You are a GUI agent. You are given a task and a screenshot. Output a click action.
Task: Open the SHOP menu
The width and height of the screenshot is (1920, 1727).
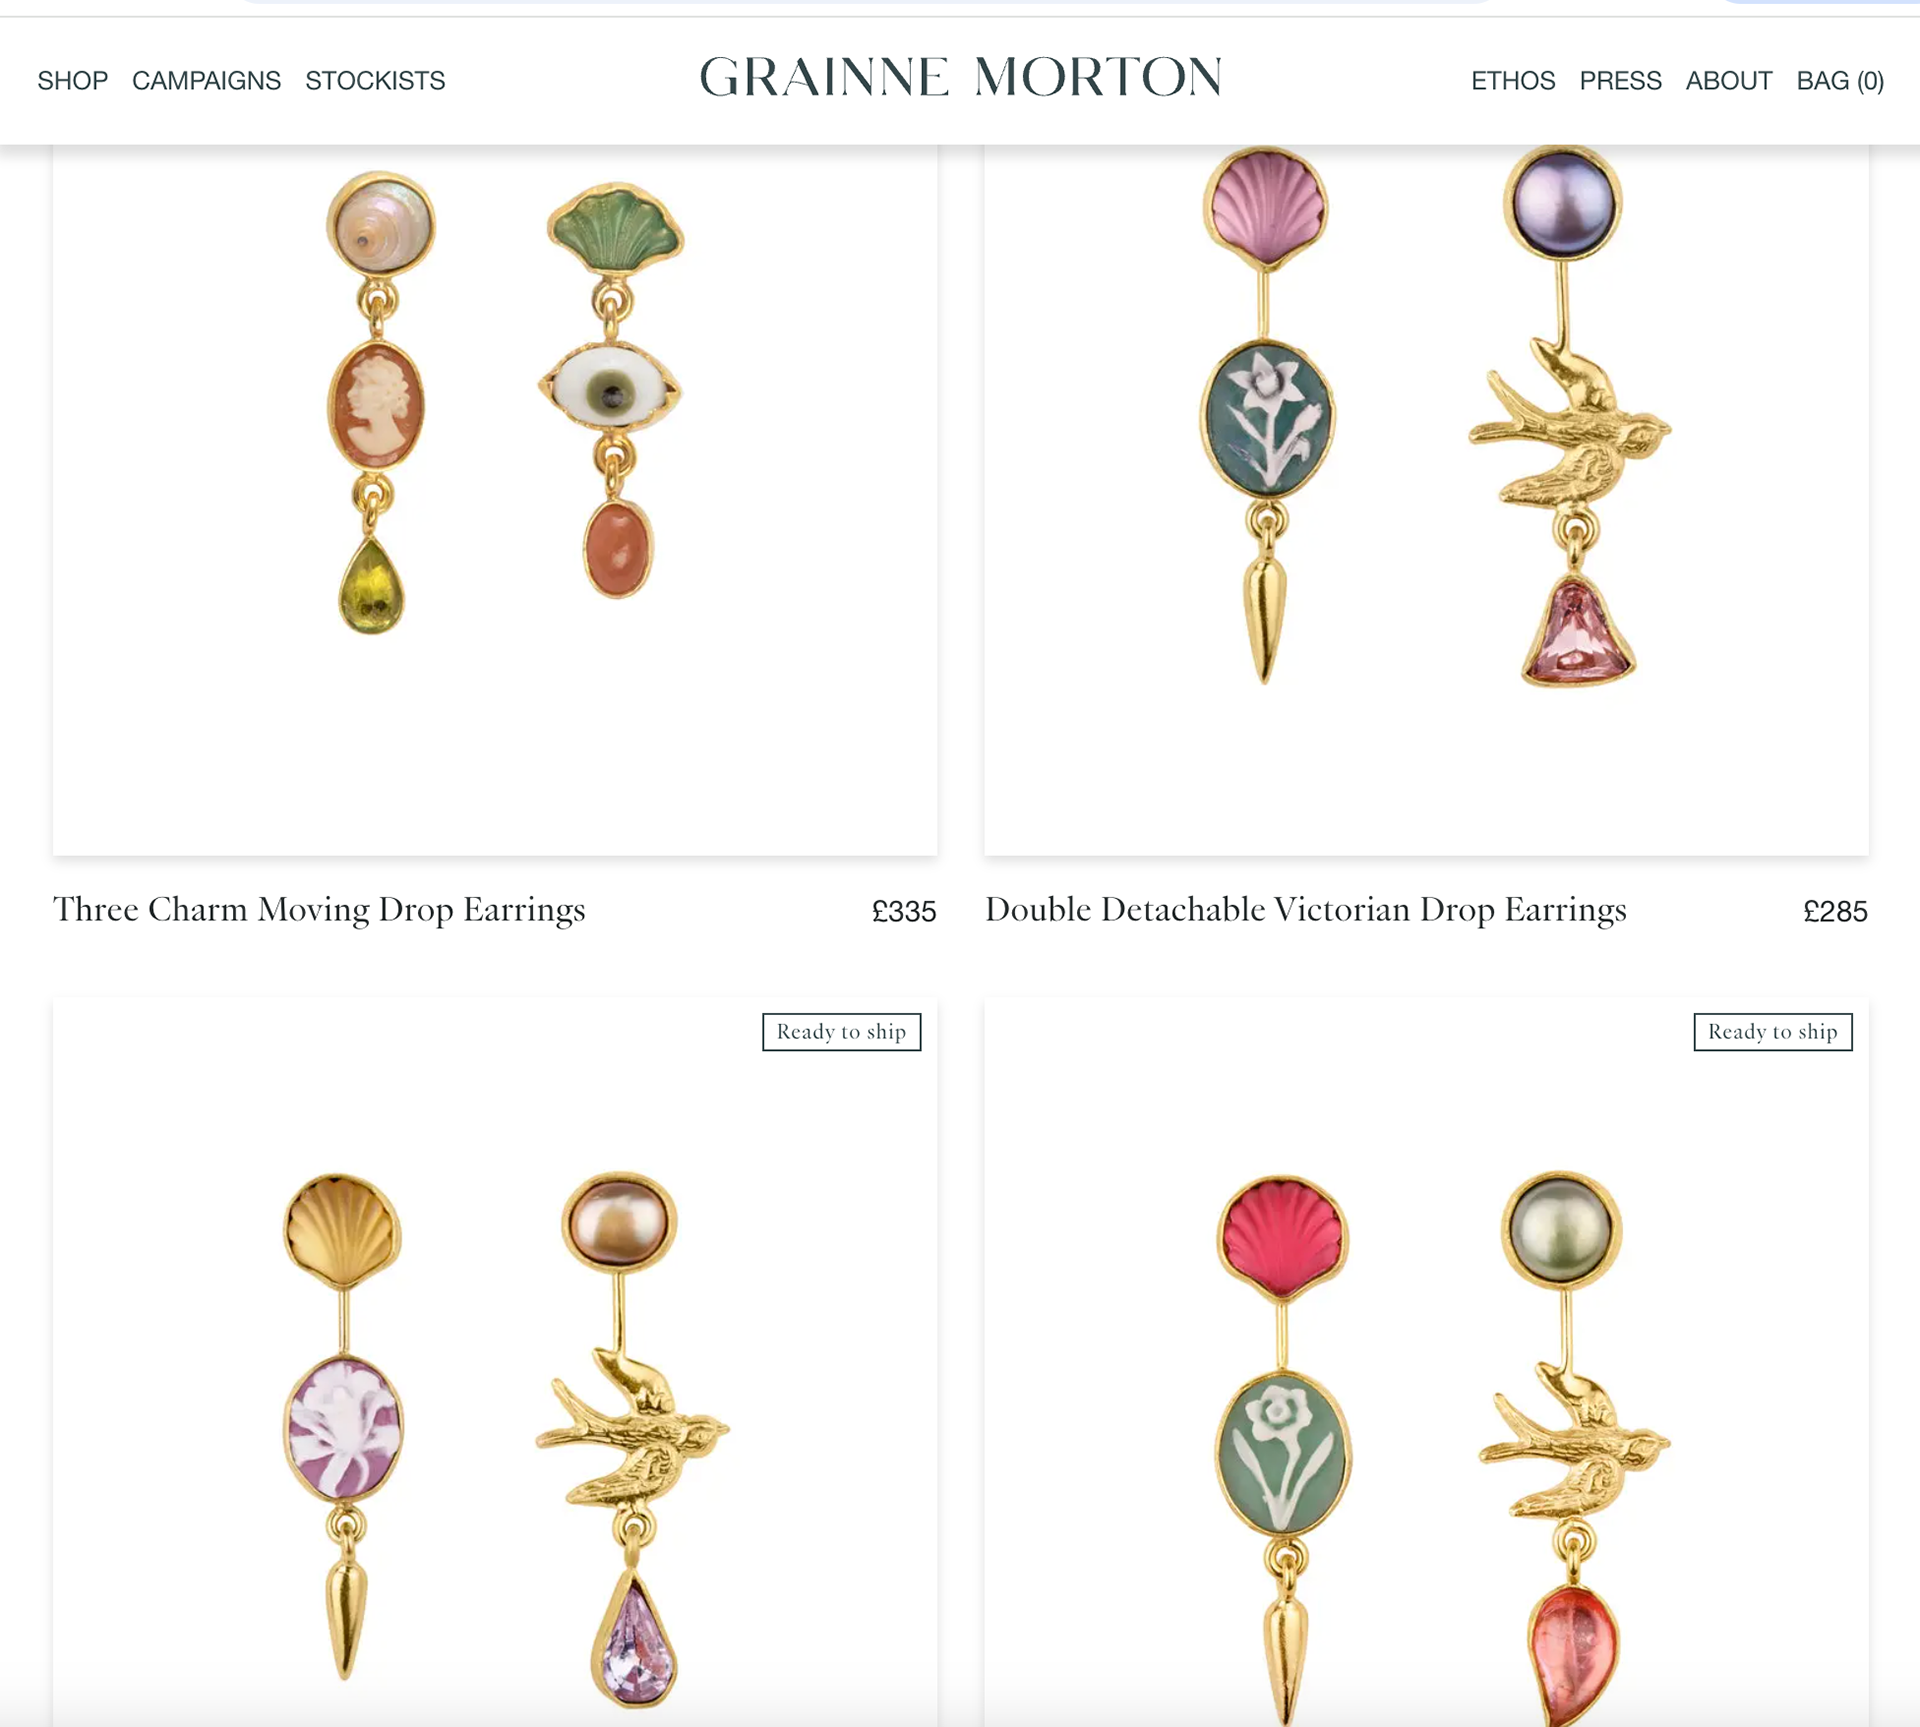tap(73, 80)
